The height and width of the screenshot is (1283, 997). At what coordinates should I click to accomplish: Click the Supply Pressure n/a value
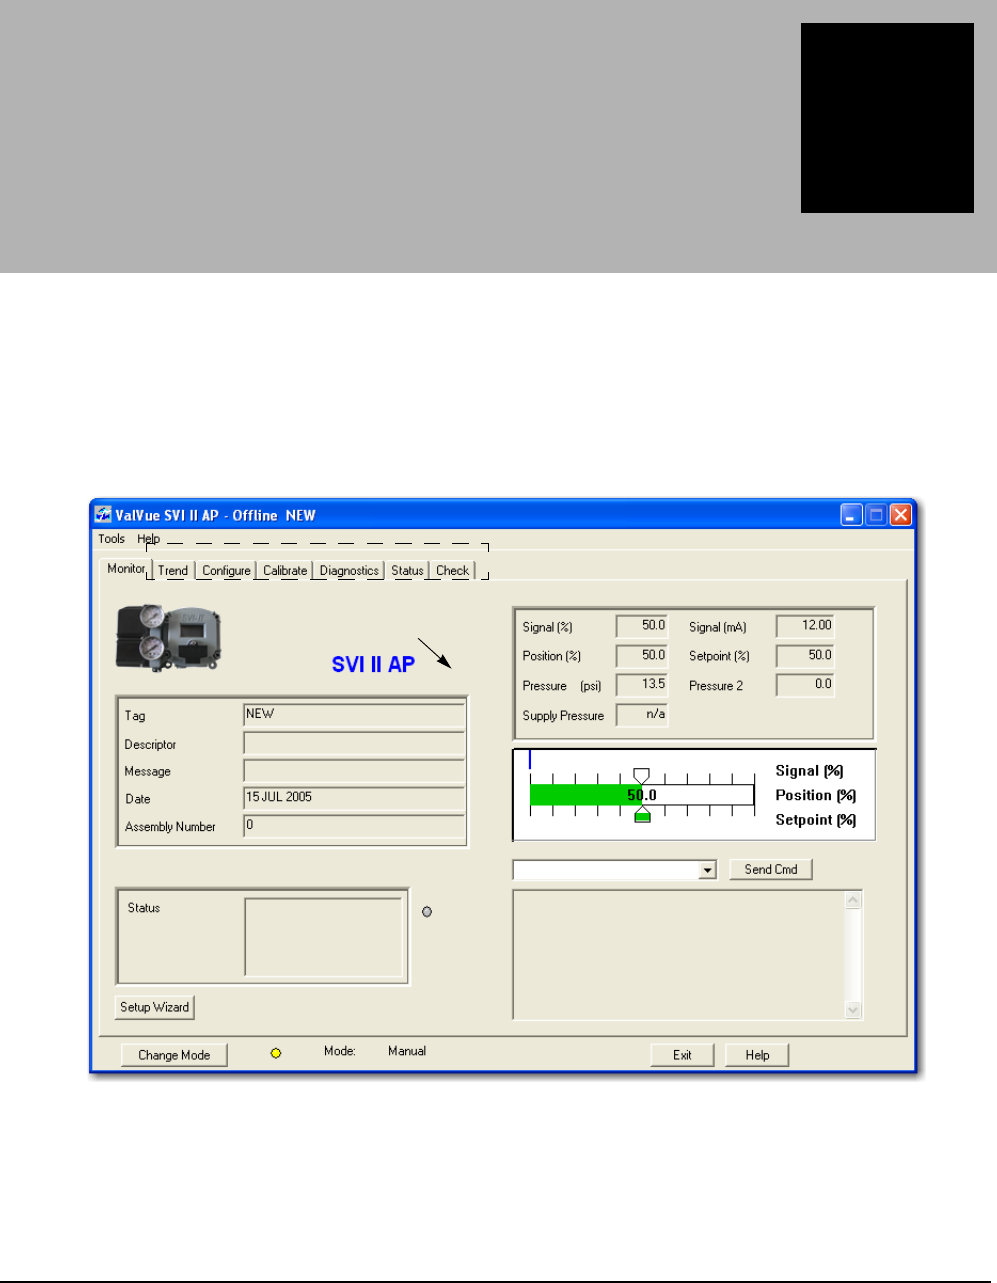point(641,715)
